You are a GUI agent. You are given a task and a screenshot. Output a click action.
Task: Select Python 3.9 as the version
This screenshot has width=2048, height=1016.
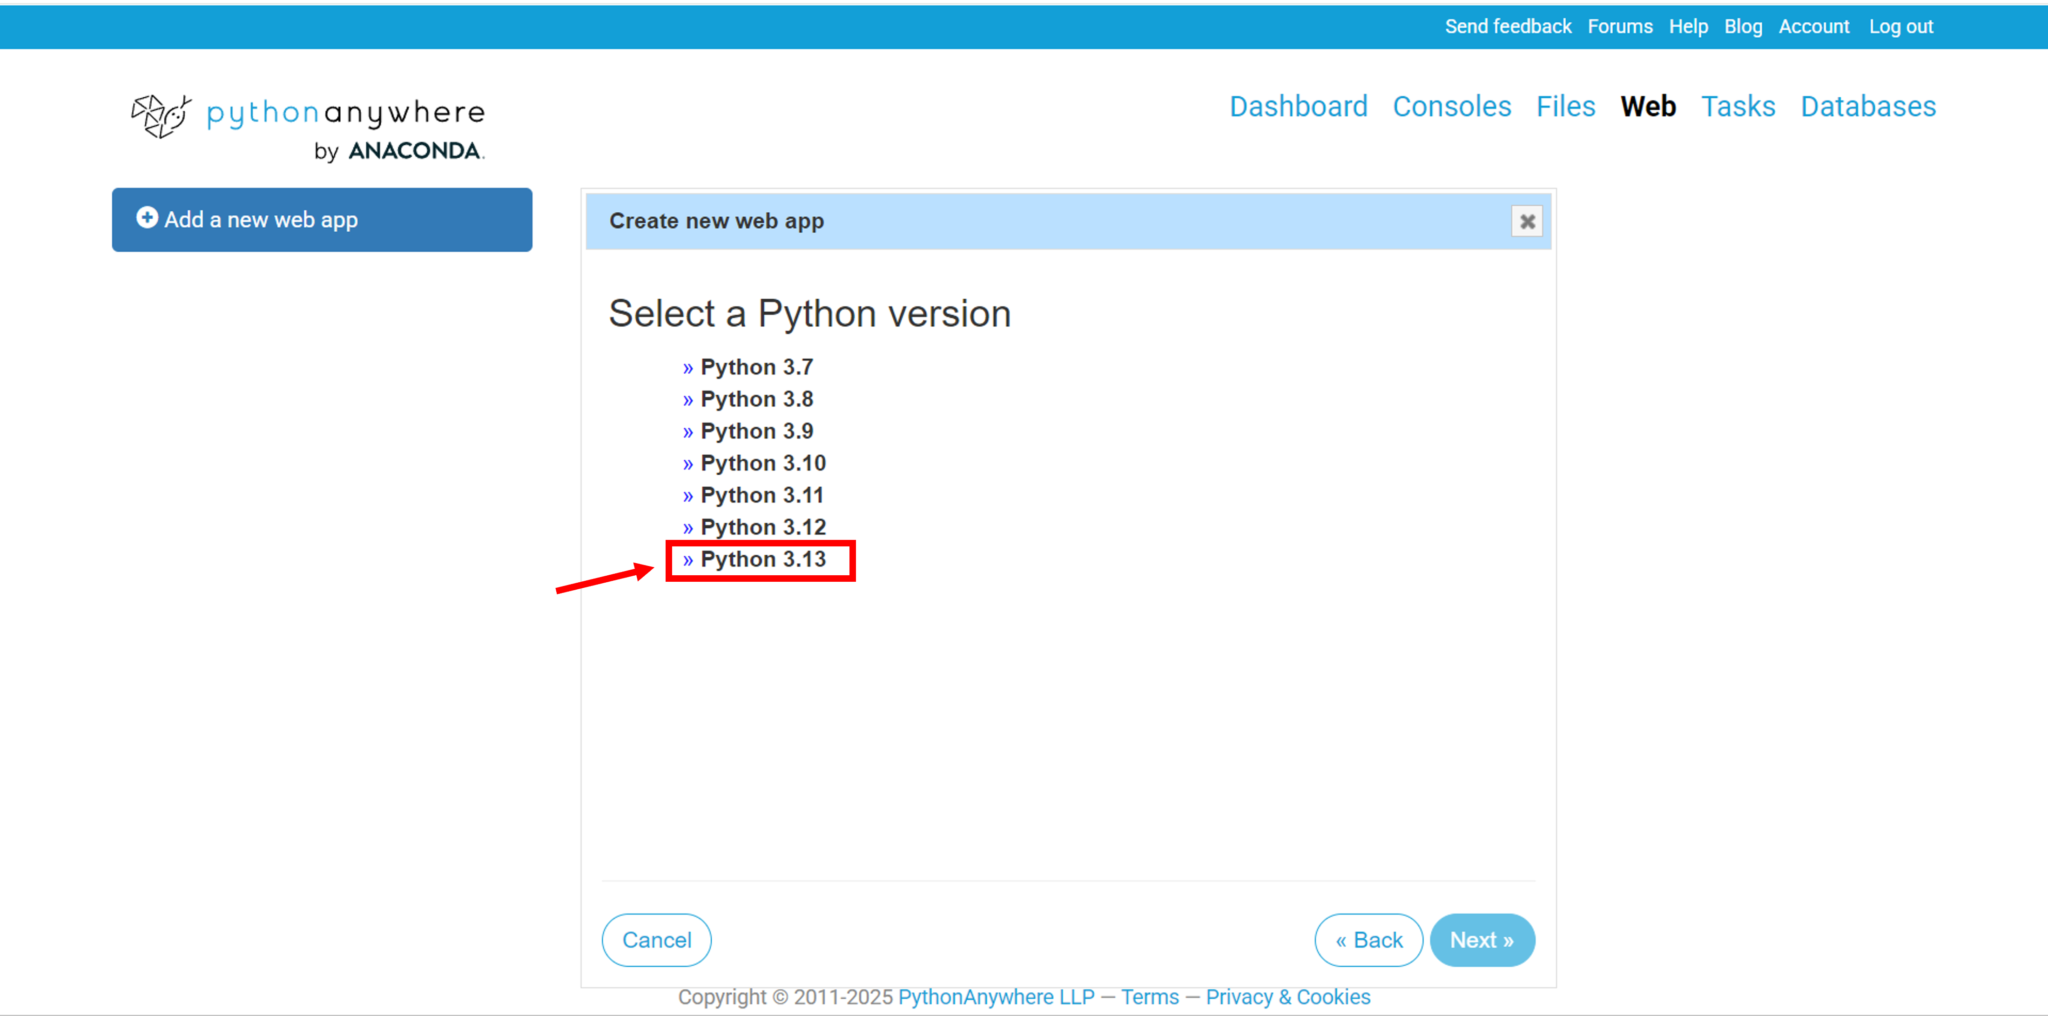(756, 431)
